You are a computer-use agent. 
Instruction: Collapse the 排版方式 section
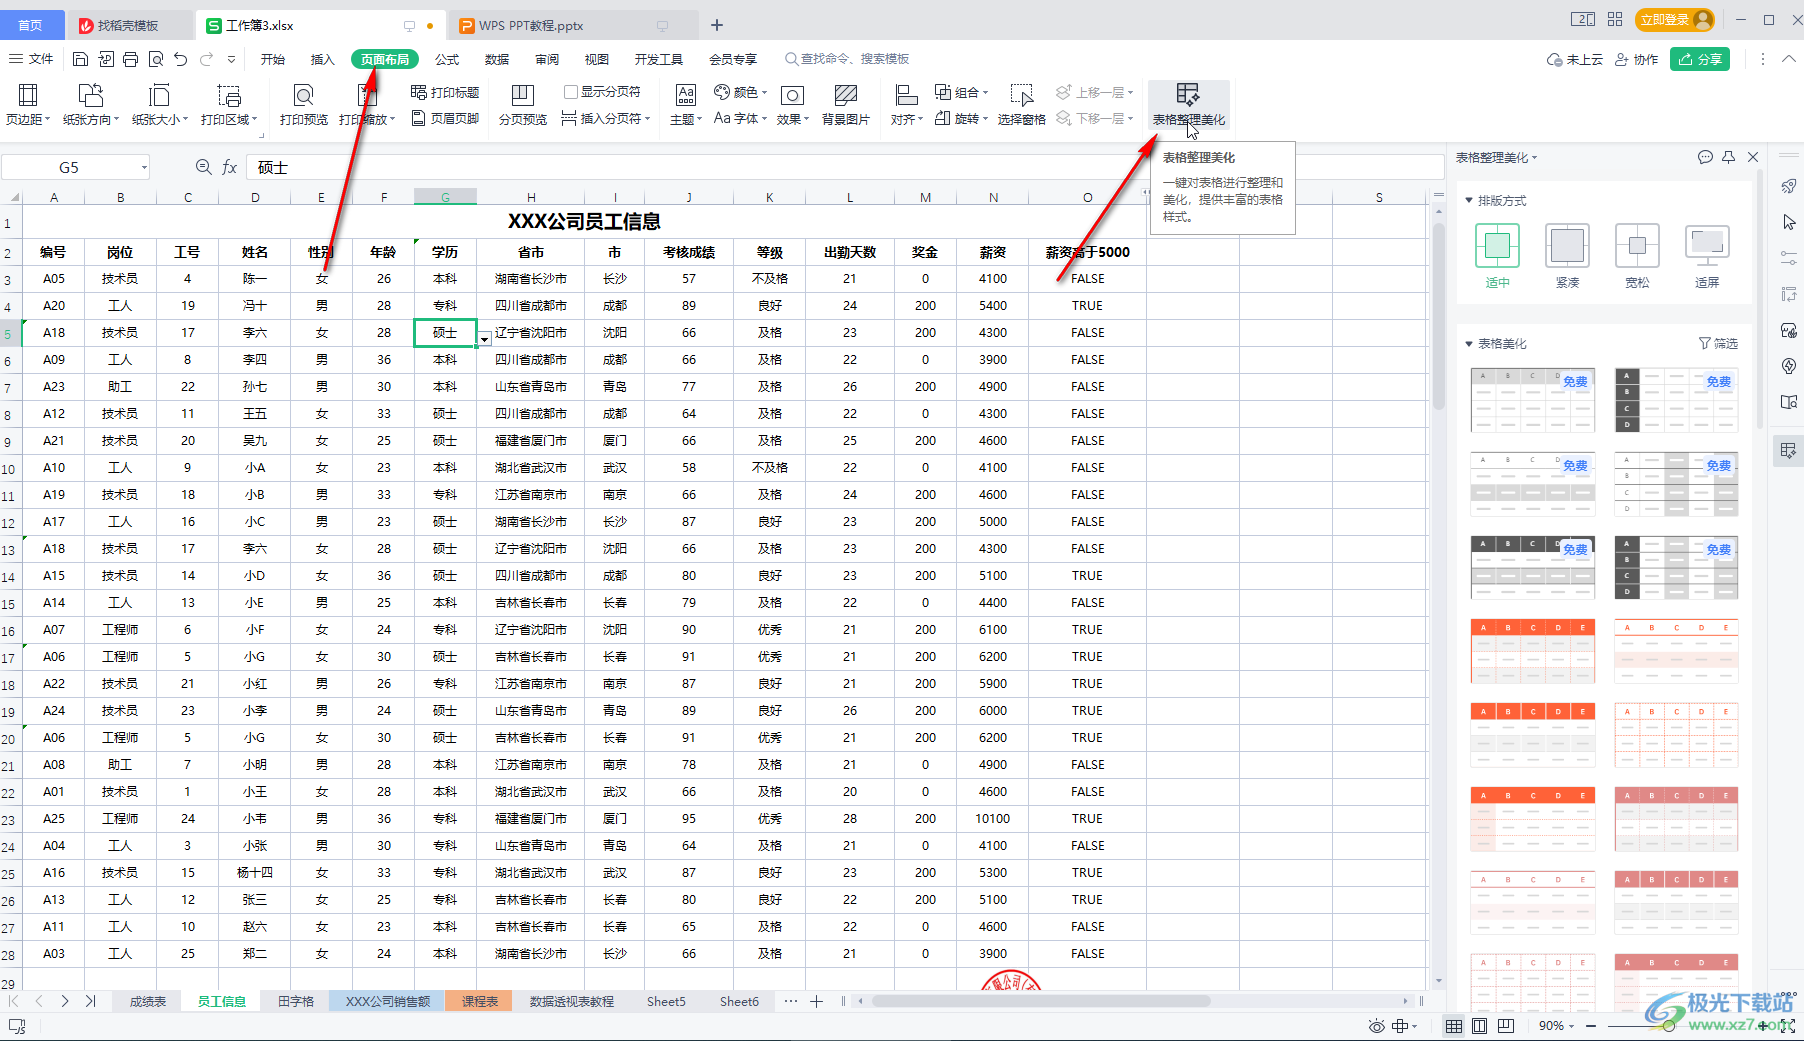1469,201
